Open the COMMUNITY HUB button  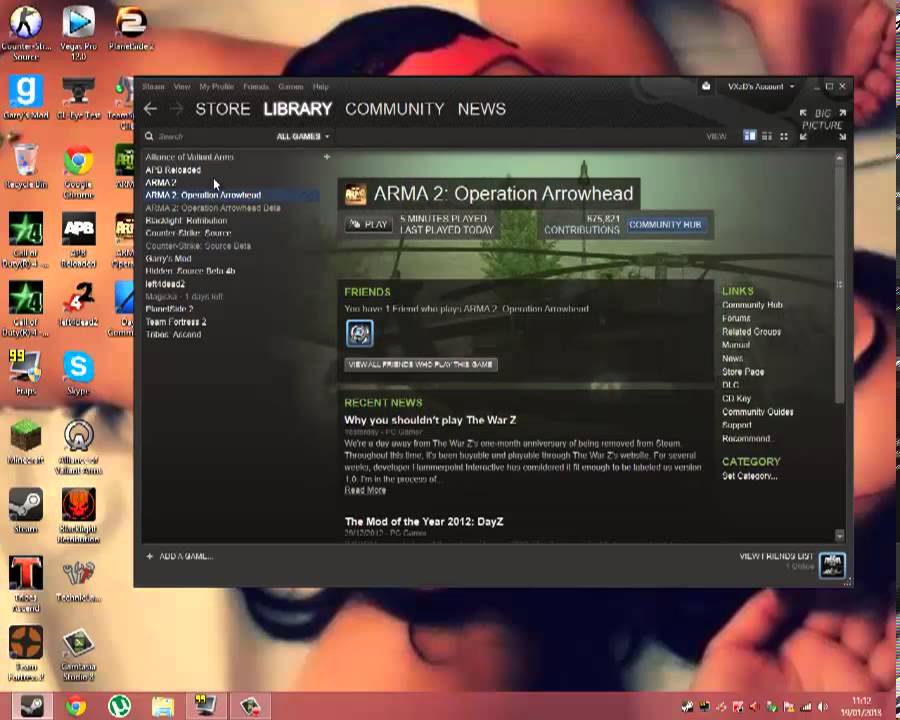665,224
